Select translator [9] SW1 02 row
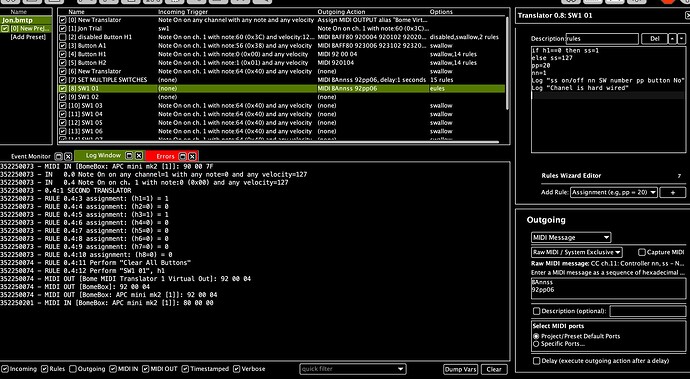690x379 pixels. (x=282, y=97)
